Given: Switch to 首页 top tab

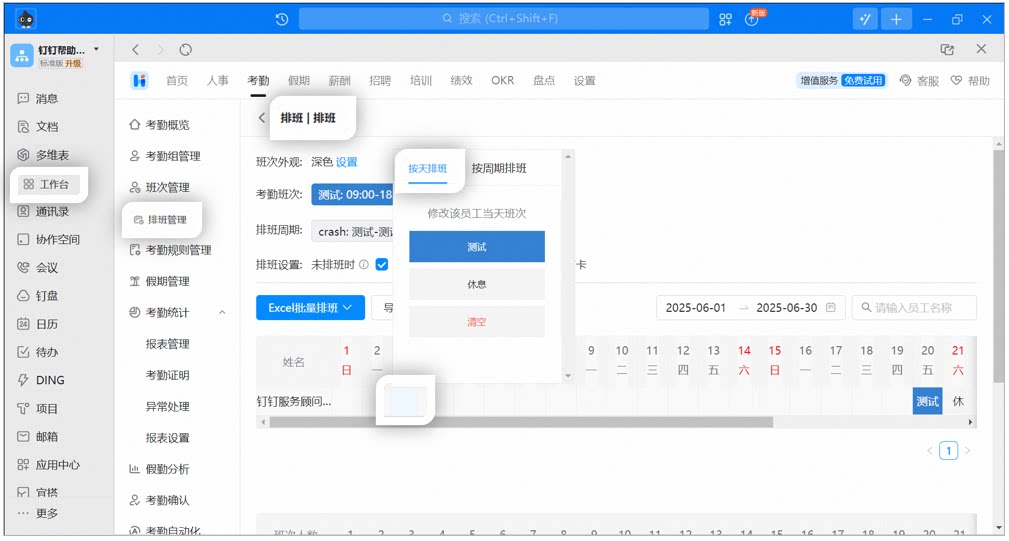Looking at the screenshot, I should [x=177, y=80].
